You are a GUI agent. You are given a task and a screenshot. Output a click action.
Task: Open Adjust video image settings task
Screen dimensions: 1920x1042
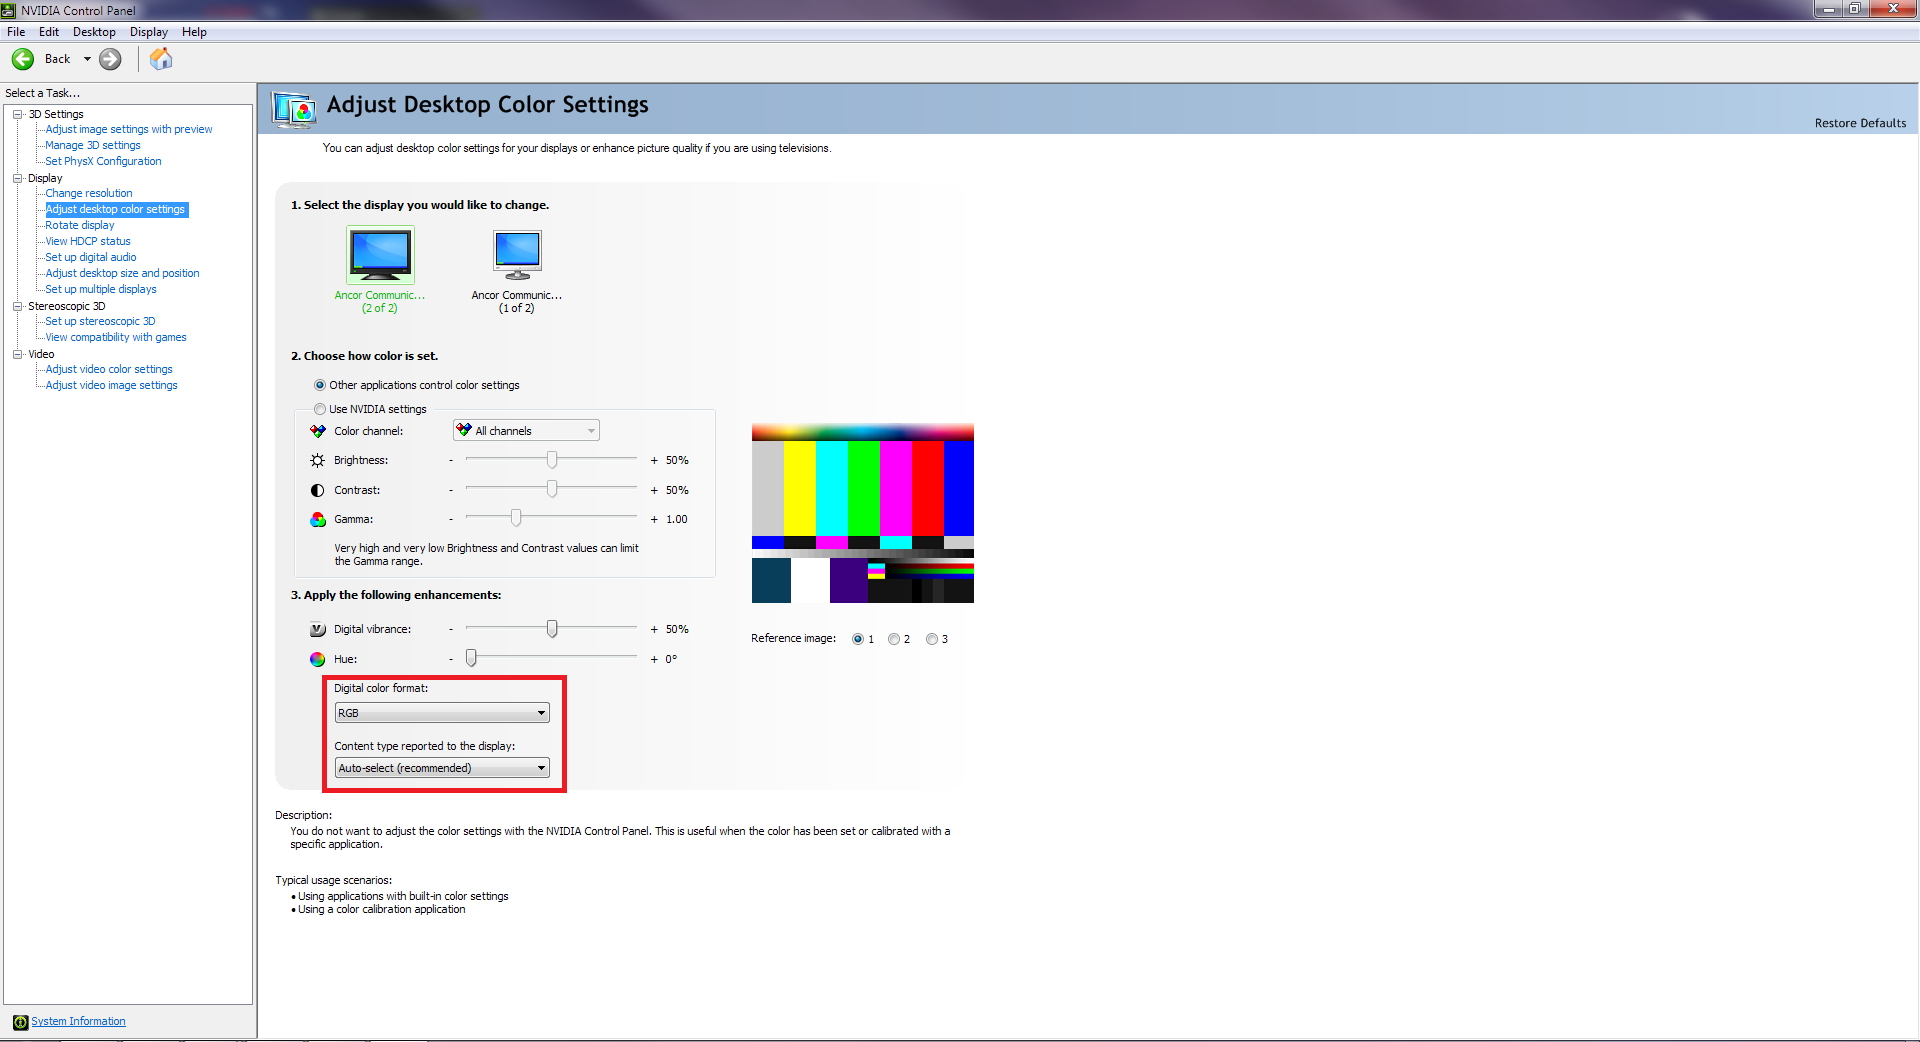[111, 385]
